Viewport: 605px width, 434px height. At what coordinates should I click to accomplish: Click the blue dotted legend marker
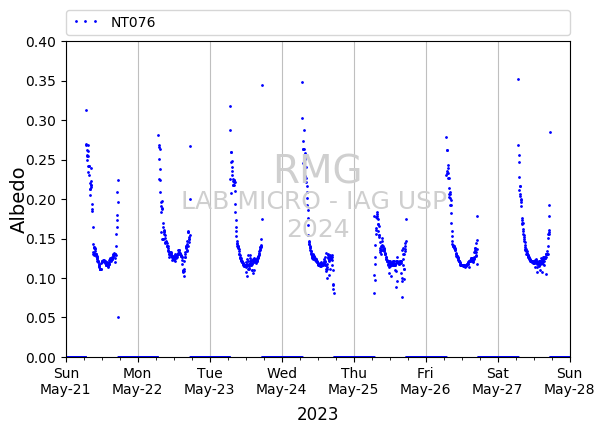(x=86, y=22)
